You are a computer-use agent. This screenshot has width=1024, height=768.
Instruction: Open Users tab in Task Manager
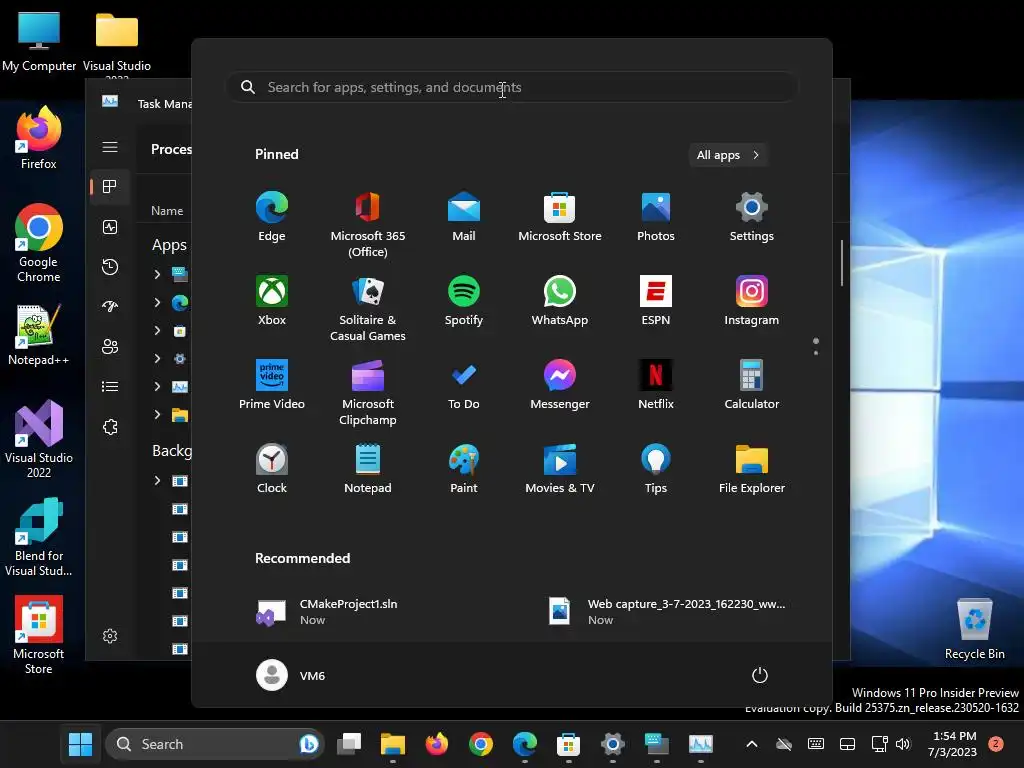pyautogui.click(x=110, y=347)
